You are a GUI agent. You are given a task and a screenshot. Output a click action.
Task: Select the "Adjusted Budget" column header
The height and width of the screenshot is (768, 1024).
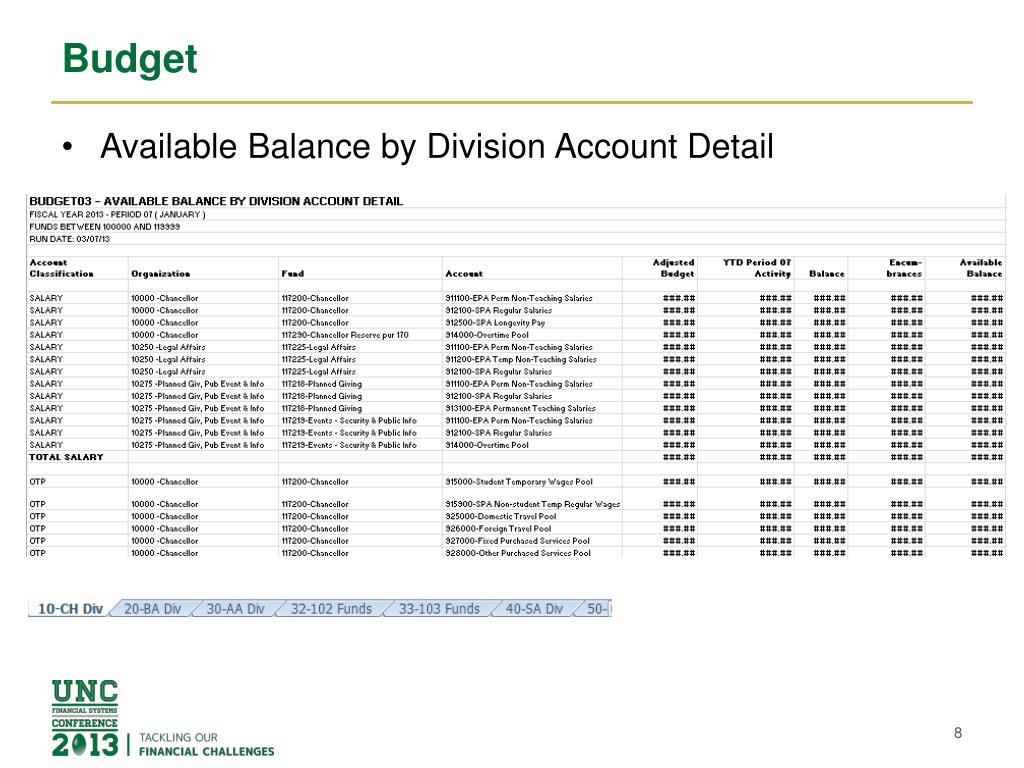673,268
